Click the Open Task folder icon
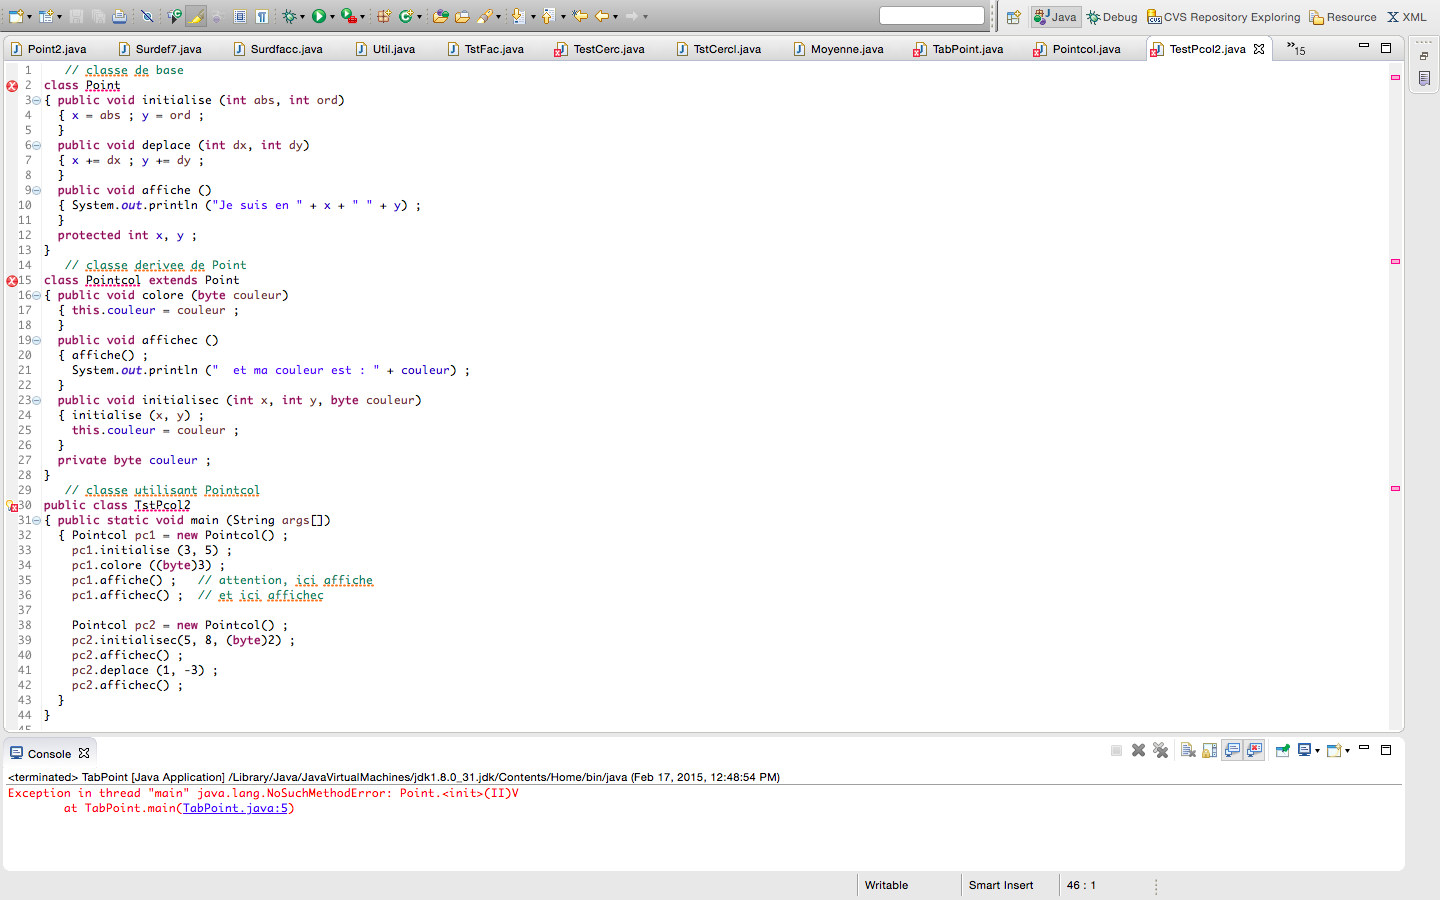Image resolution: width=1440 pixels, height=900 pixels. (462, 16)
